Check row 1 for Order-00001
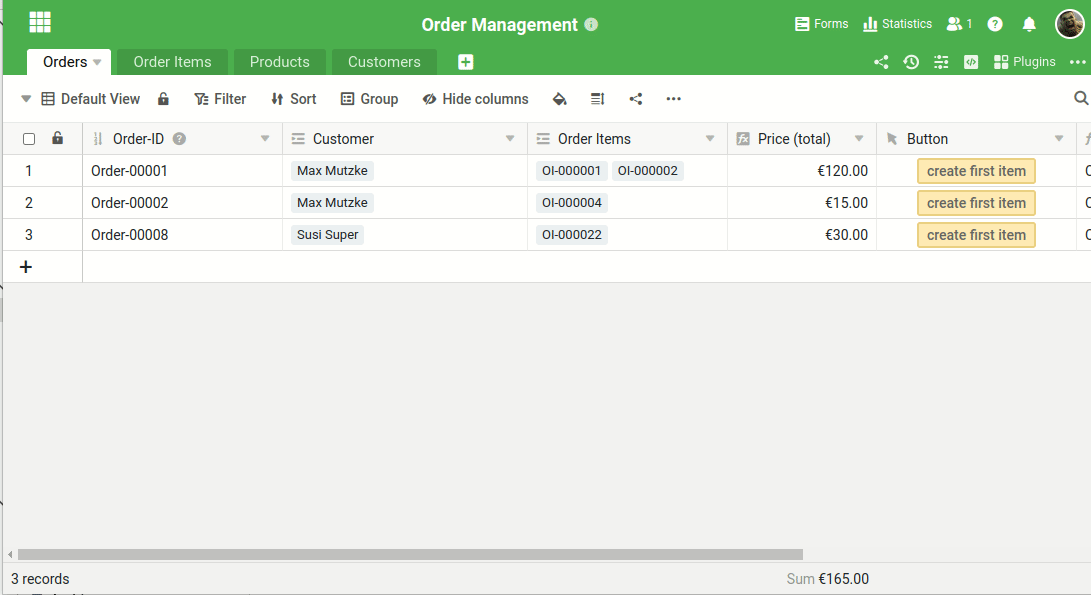The image size is (1091, 595). click(x=28, y=170)
